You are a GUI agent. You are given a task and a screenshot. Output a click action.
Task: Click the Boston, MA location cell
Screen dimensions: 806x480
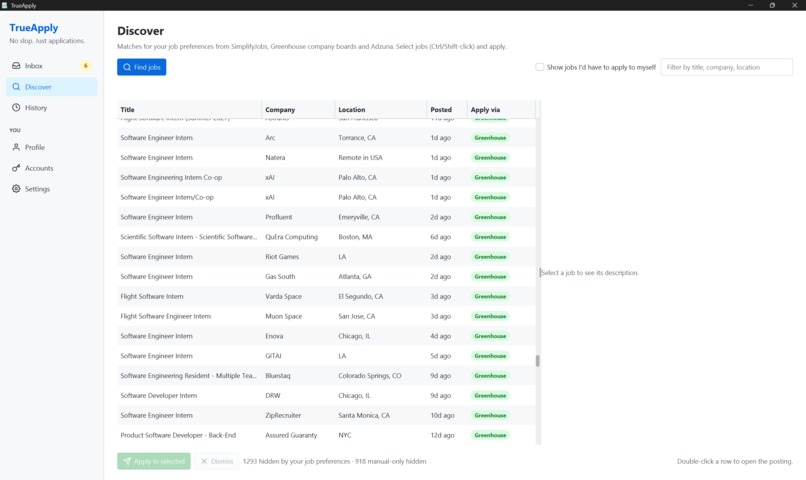(355, 237)
